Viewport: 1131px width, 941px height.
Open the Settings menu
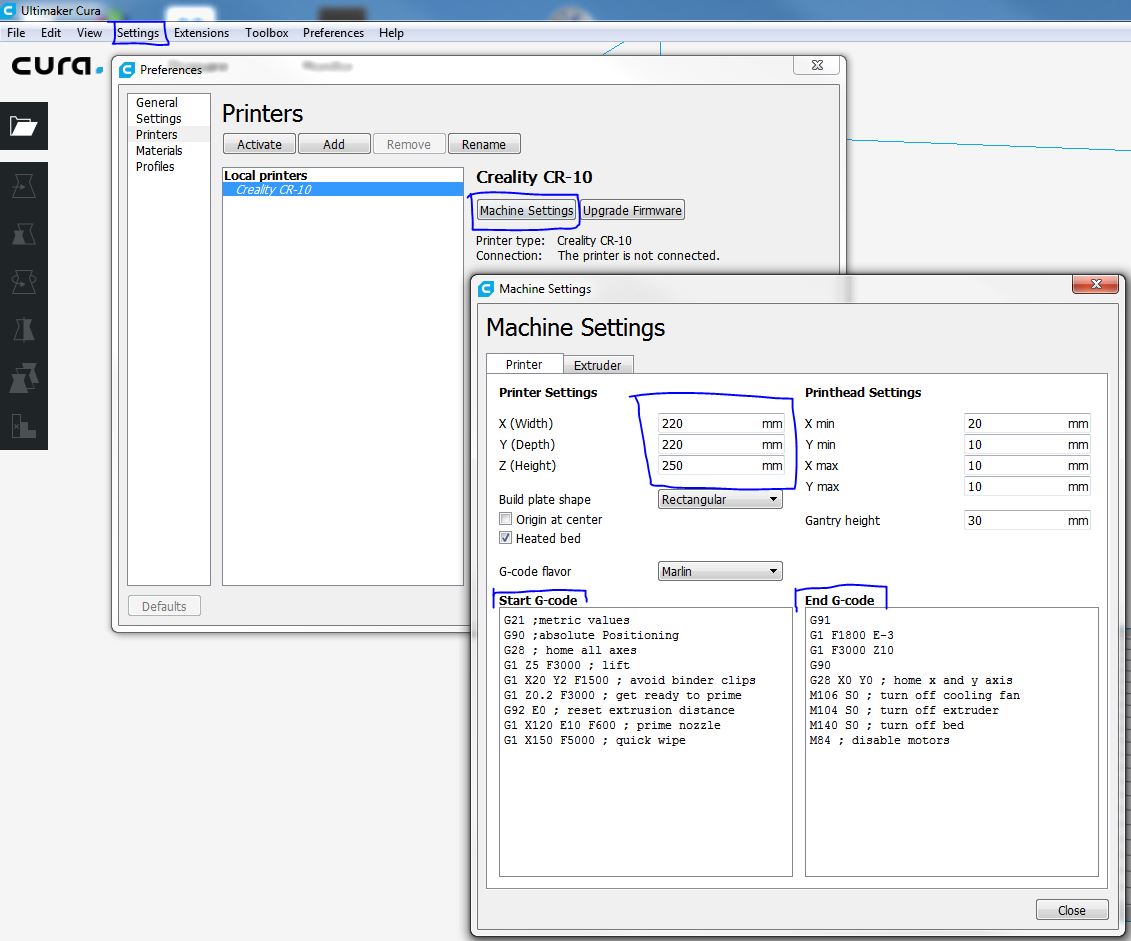(x=138, y=32)
